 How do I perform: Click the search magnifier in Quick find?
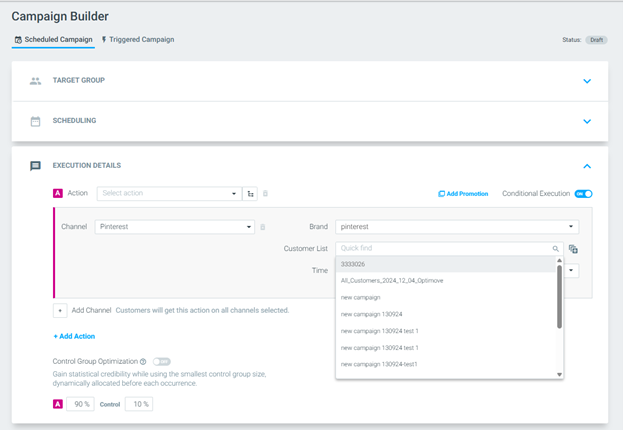click(556, 249)
